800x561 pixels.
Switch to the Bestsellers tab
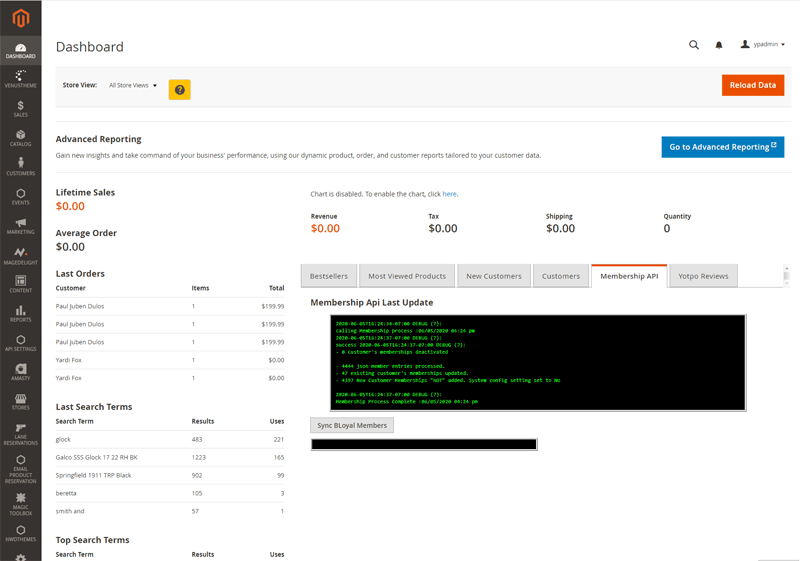coord(329,276)
